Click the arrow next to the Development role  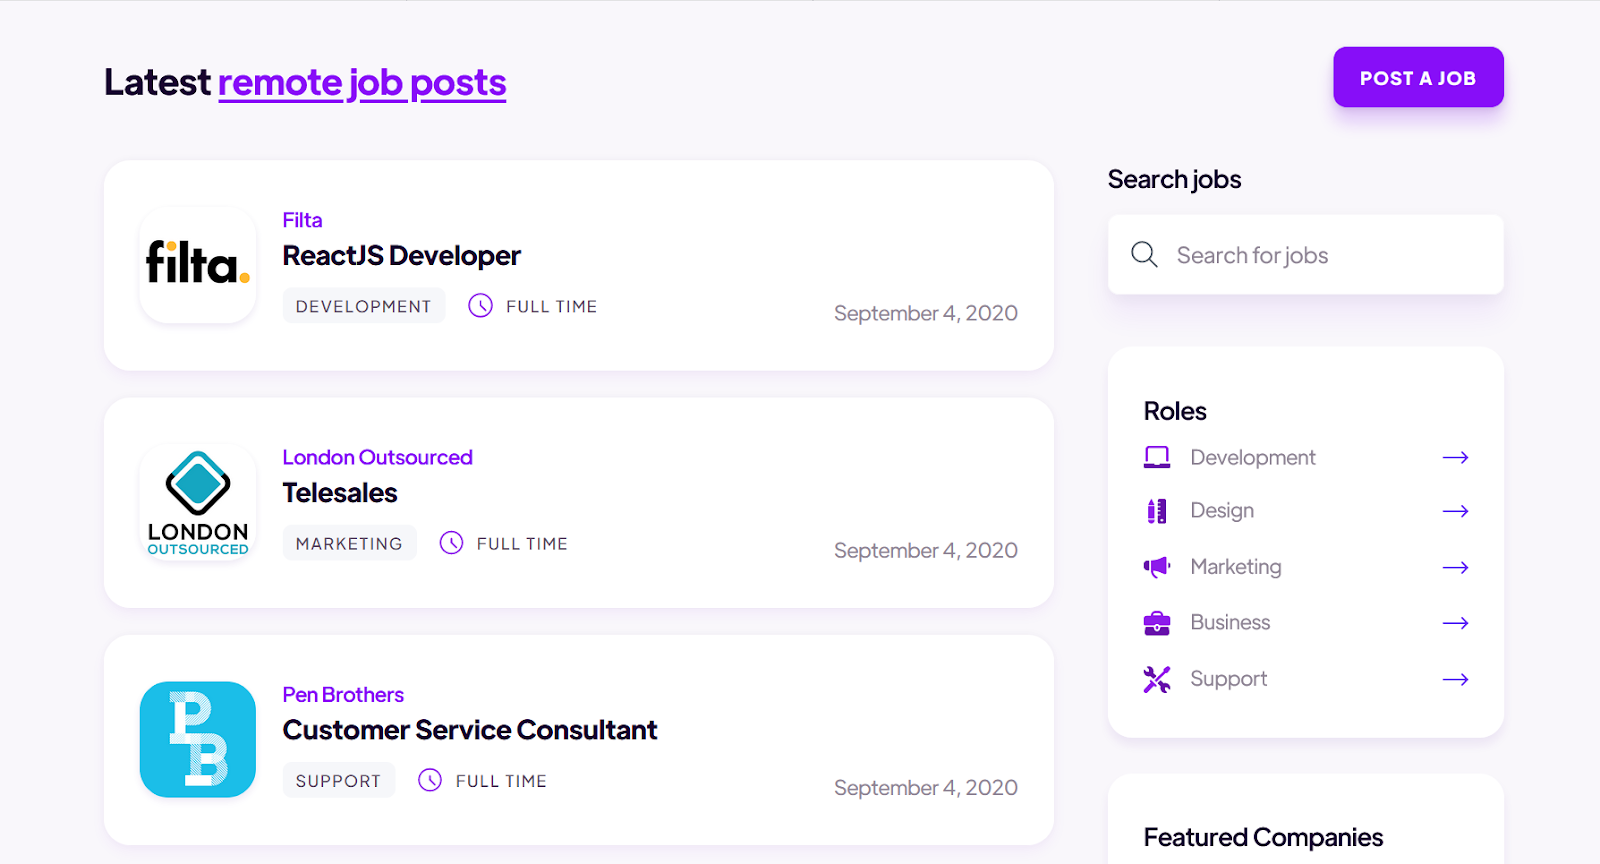[1455, 457]
